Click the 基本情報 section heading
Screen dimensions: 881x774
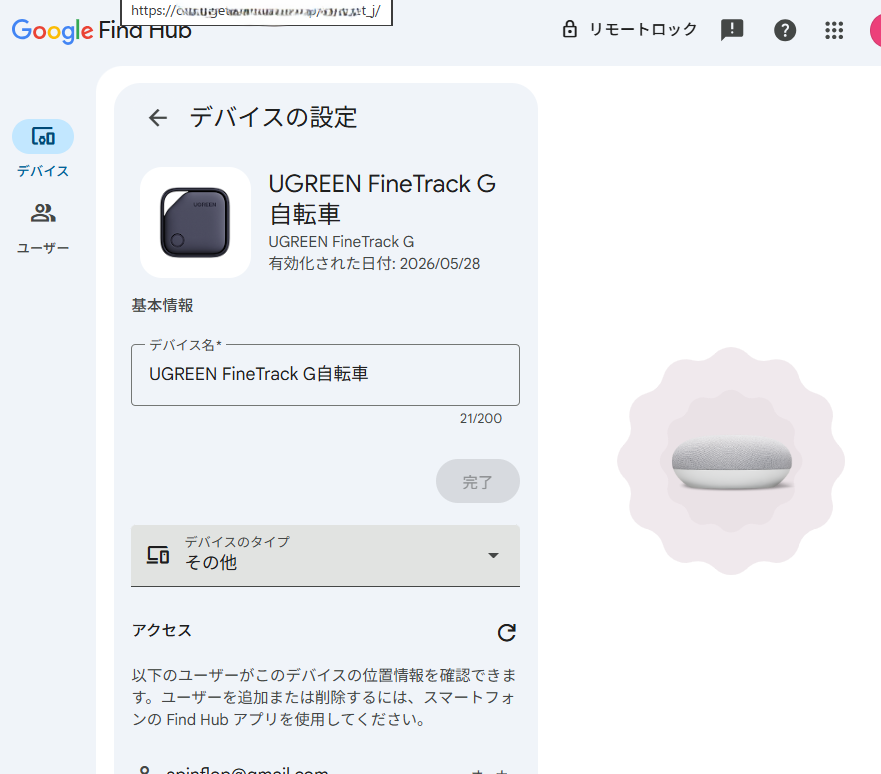coord(162,306)
